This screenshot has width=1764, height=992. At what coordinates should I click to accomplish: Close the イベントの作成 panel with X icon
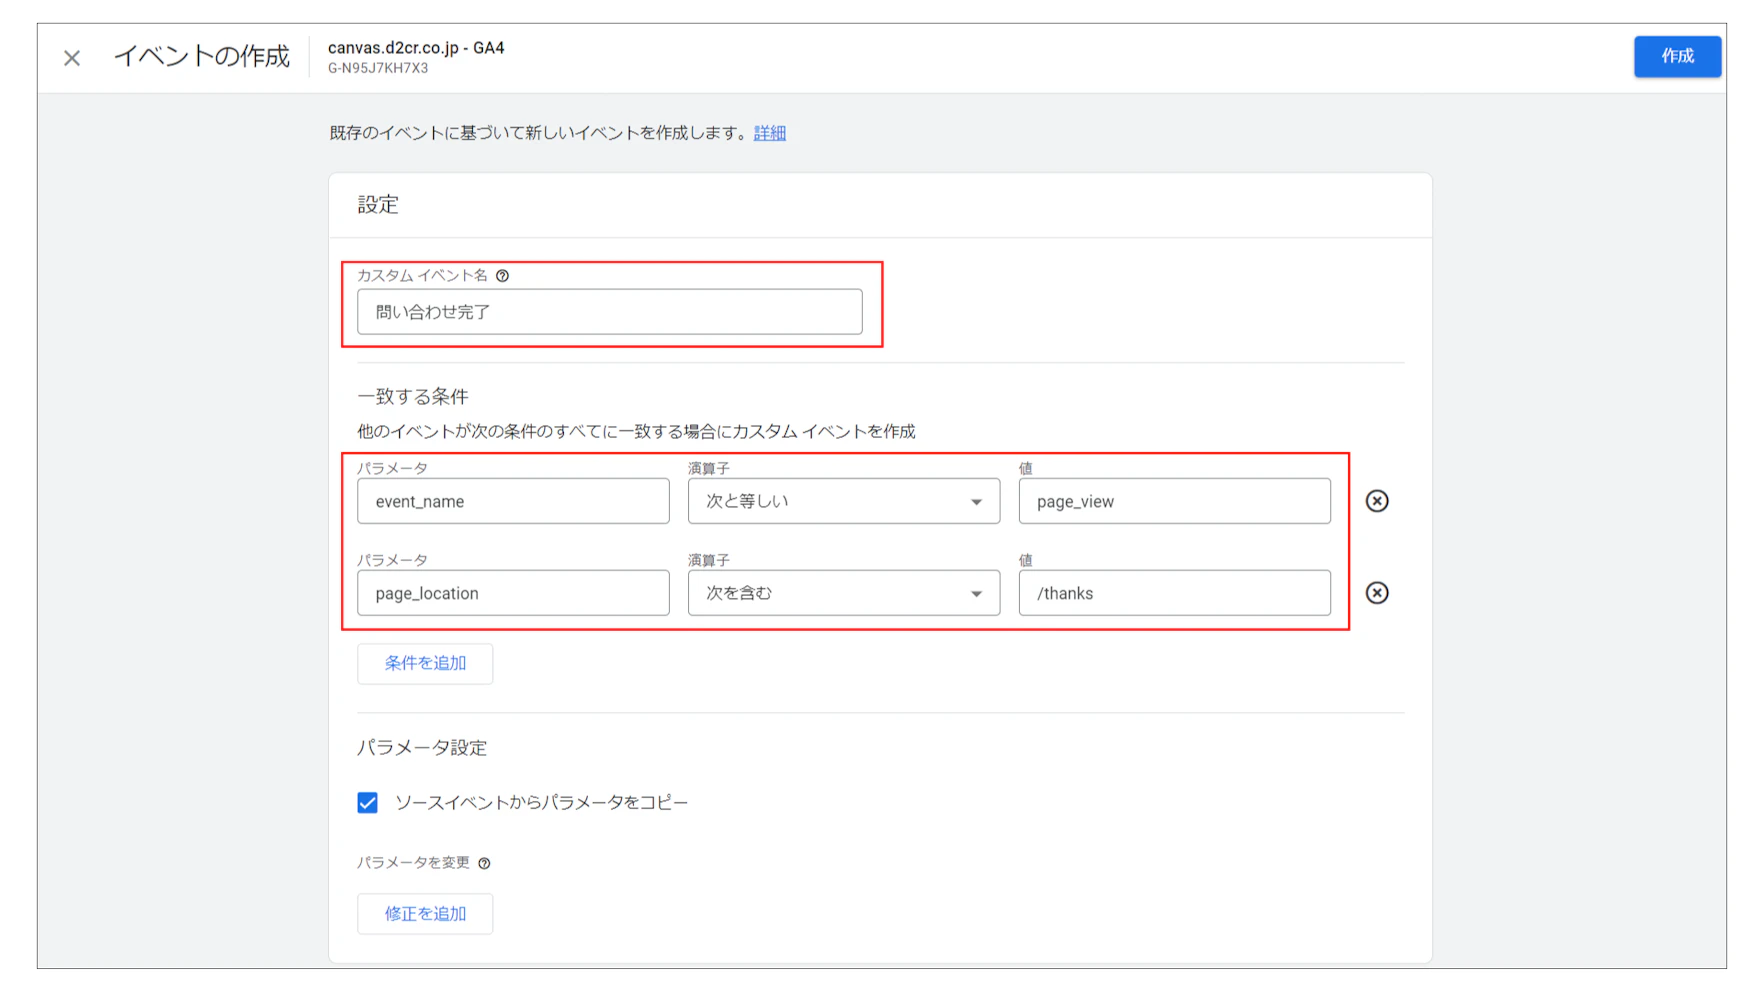(72, 58)
